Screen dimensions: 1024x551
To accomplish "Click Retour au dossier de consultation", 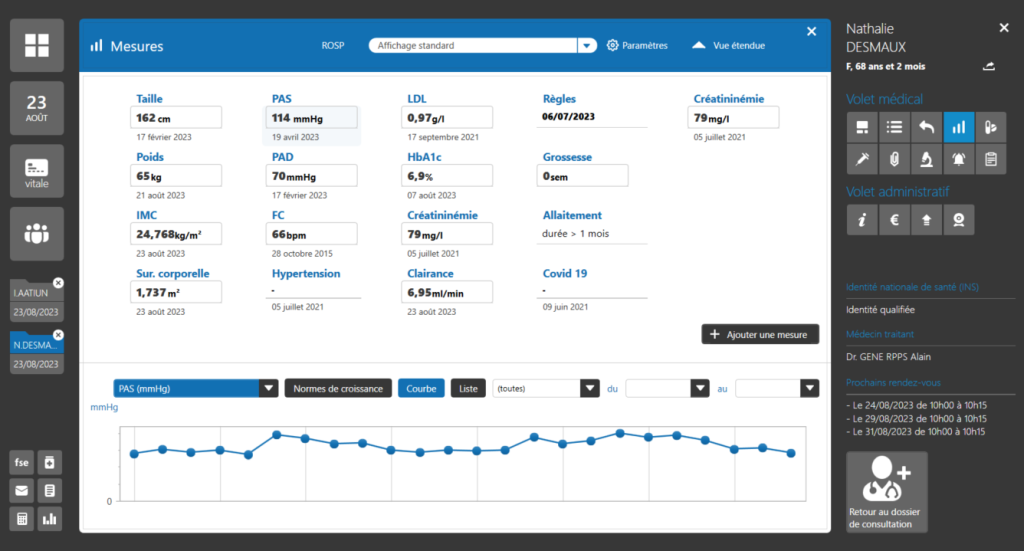I will pyautogui.click(x=887, y=493).
